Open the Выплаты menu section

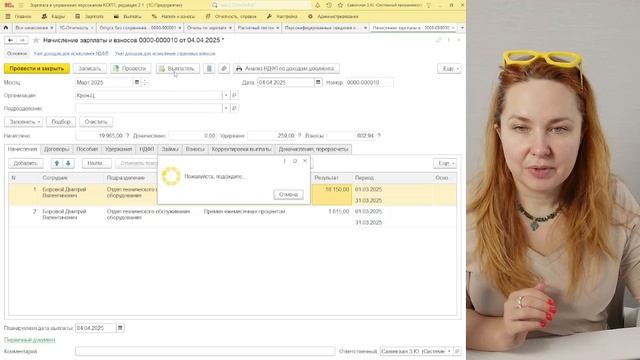pos(127,16)
